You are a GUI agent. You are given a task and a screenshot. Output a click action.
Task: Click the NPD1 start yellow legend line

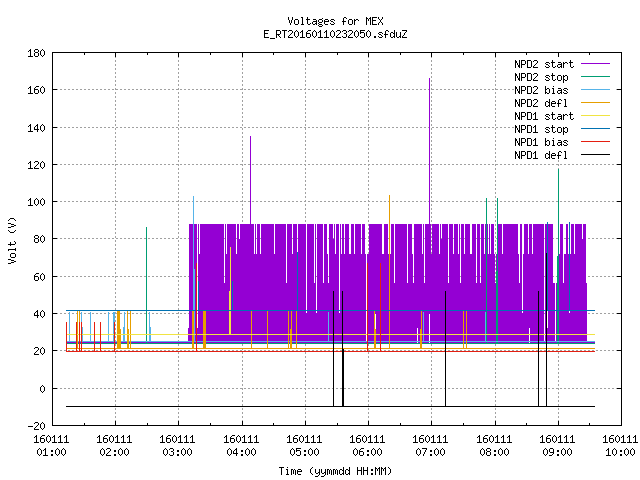(596, 116)
